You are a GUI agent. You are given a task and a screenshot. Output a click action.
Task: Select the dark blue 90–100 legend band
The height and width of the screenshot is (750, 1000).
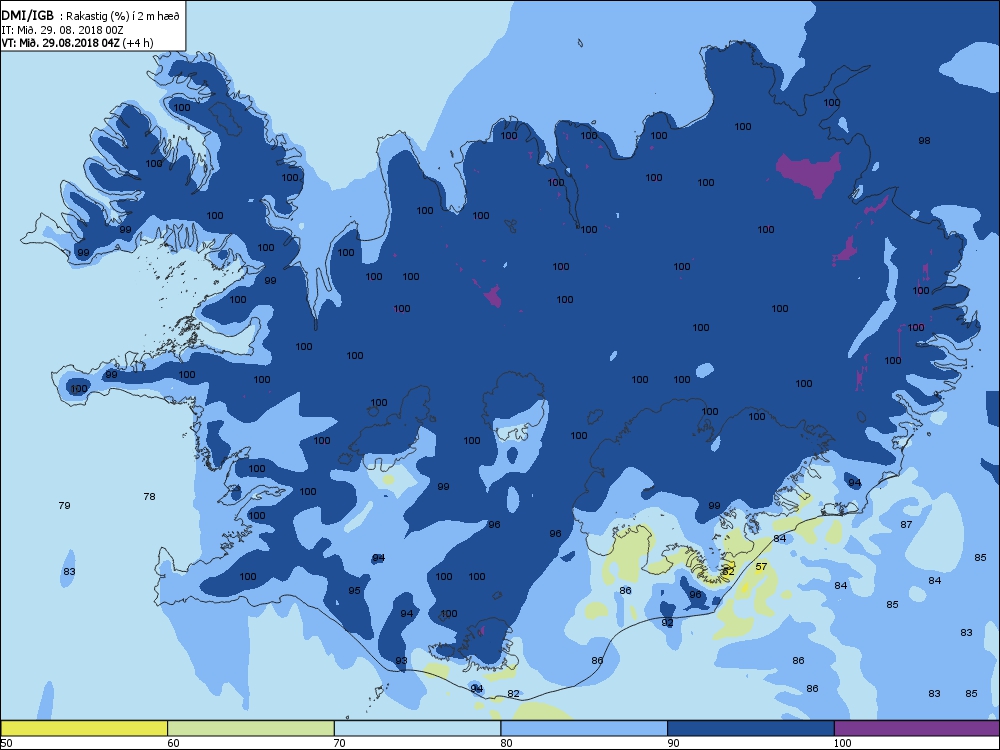pos(751,728)
